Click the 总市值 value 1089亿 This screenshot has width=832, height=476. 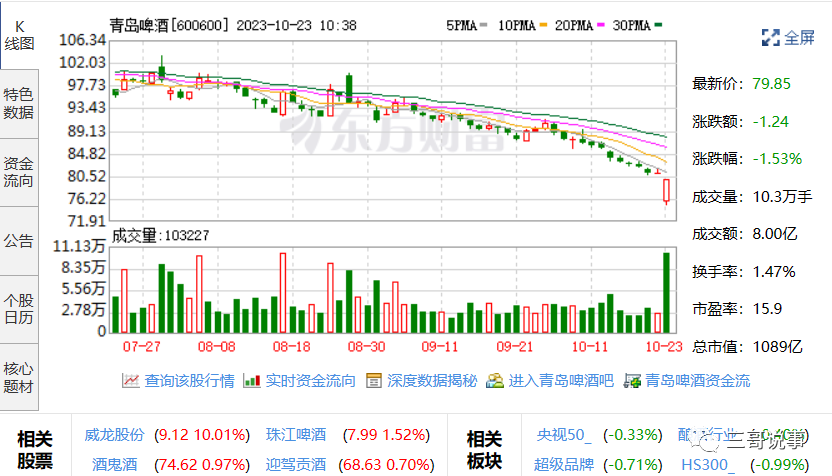tap(777, 347)
